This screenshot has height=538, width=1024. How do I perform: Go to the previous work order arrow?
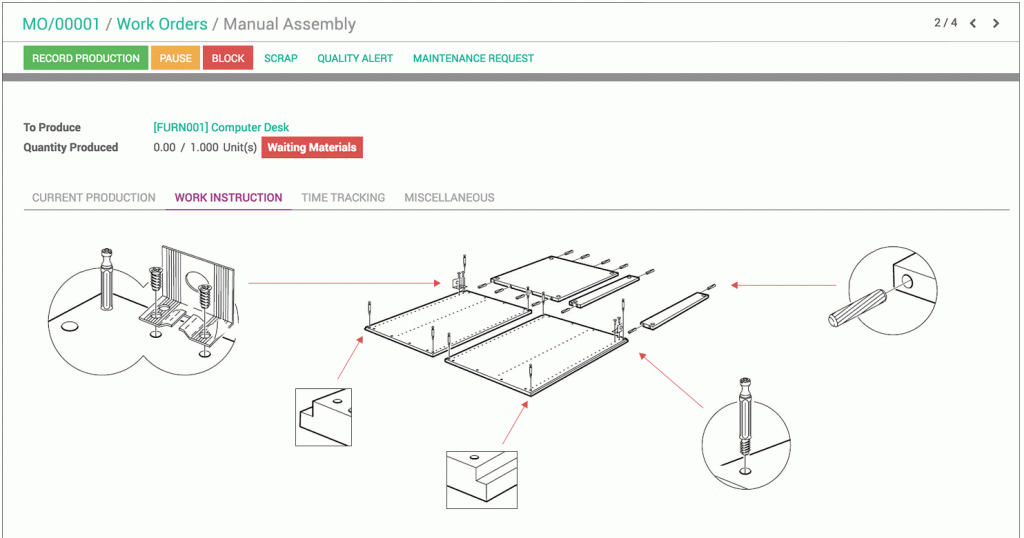(x=973, y=24)
